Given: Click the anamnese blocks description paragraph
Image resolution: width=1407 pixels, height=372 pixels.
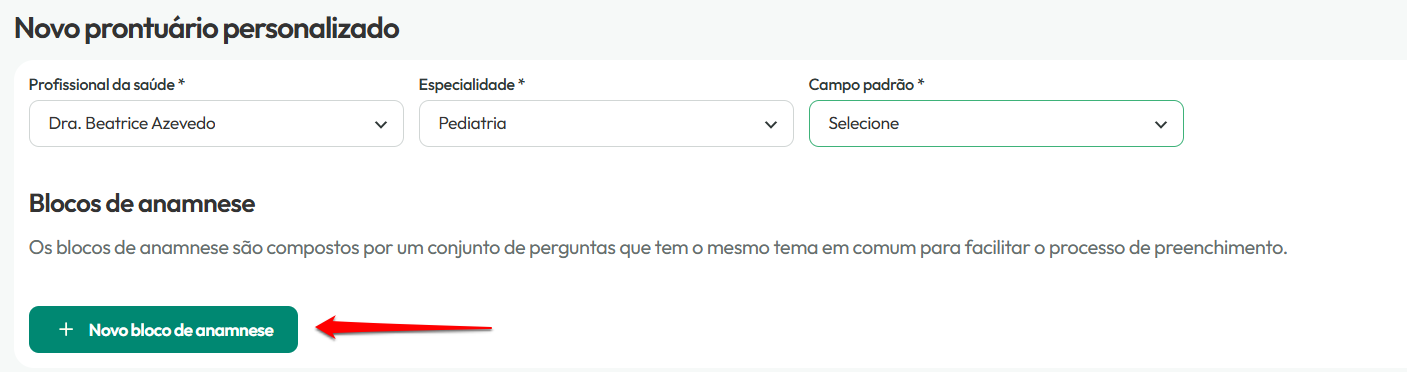Looking at the screenshot, I should pyautogui.click(x=658, y=247).
